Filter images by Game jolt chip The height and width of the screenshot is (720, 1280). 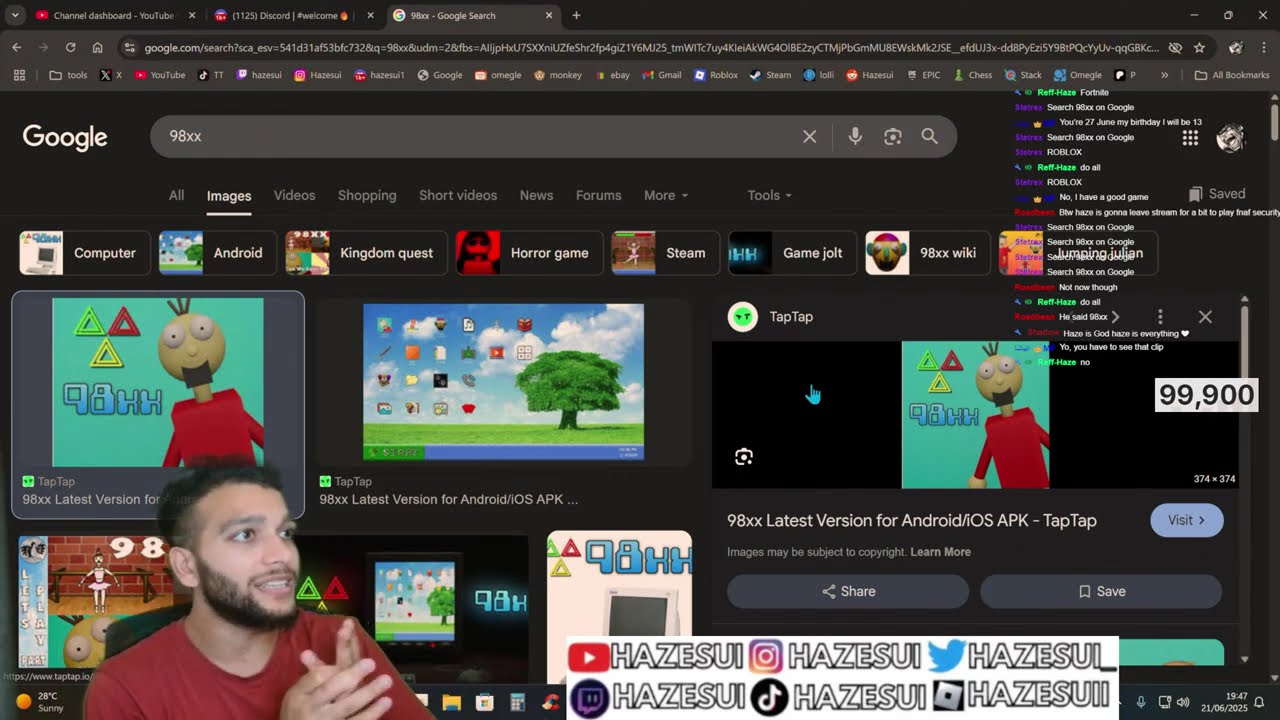tap(792, 253)
